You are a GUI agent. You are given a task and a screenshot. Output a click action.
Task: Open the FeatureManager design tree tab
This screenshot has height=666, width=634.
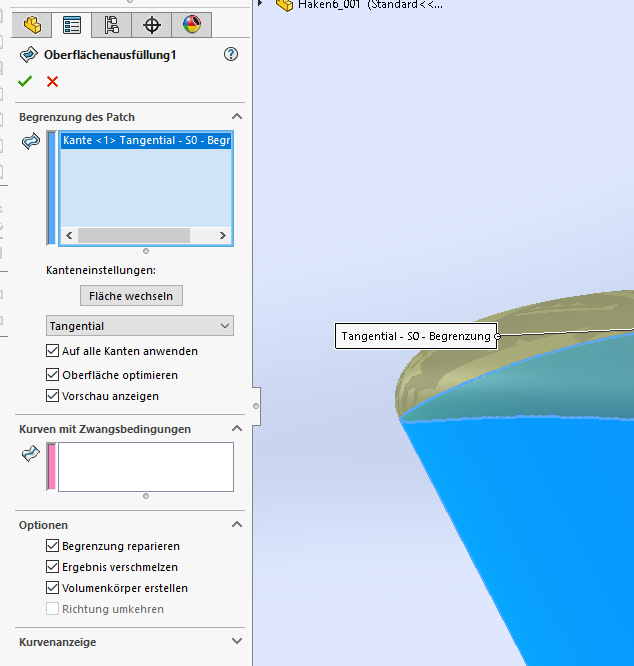point(32,25)
